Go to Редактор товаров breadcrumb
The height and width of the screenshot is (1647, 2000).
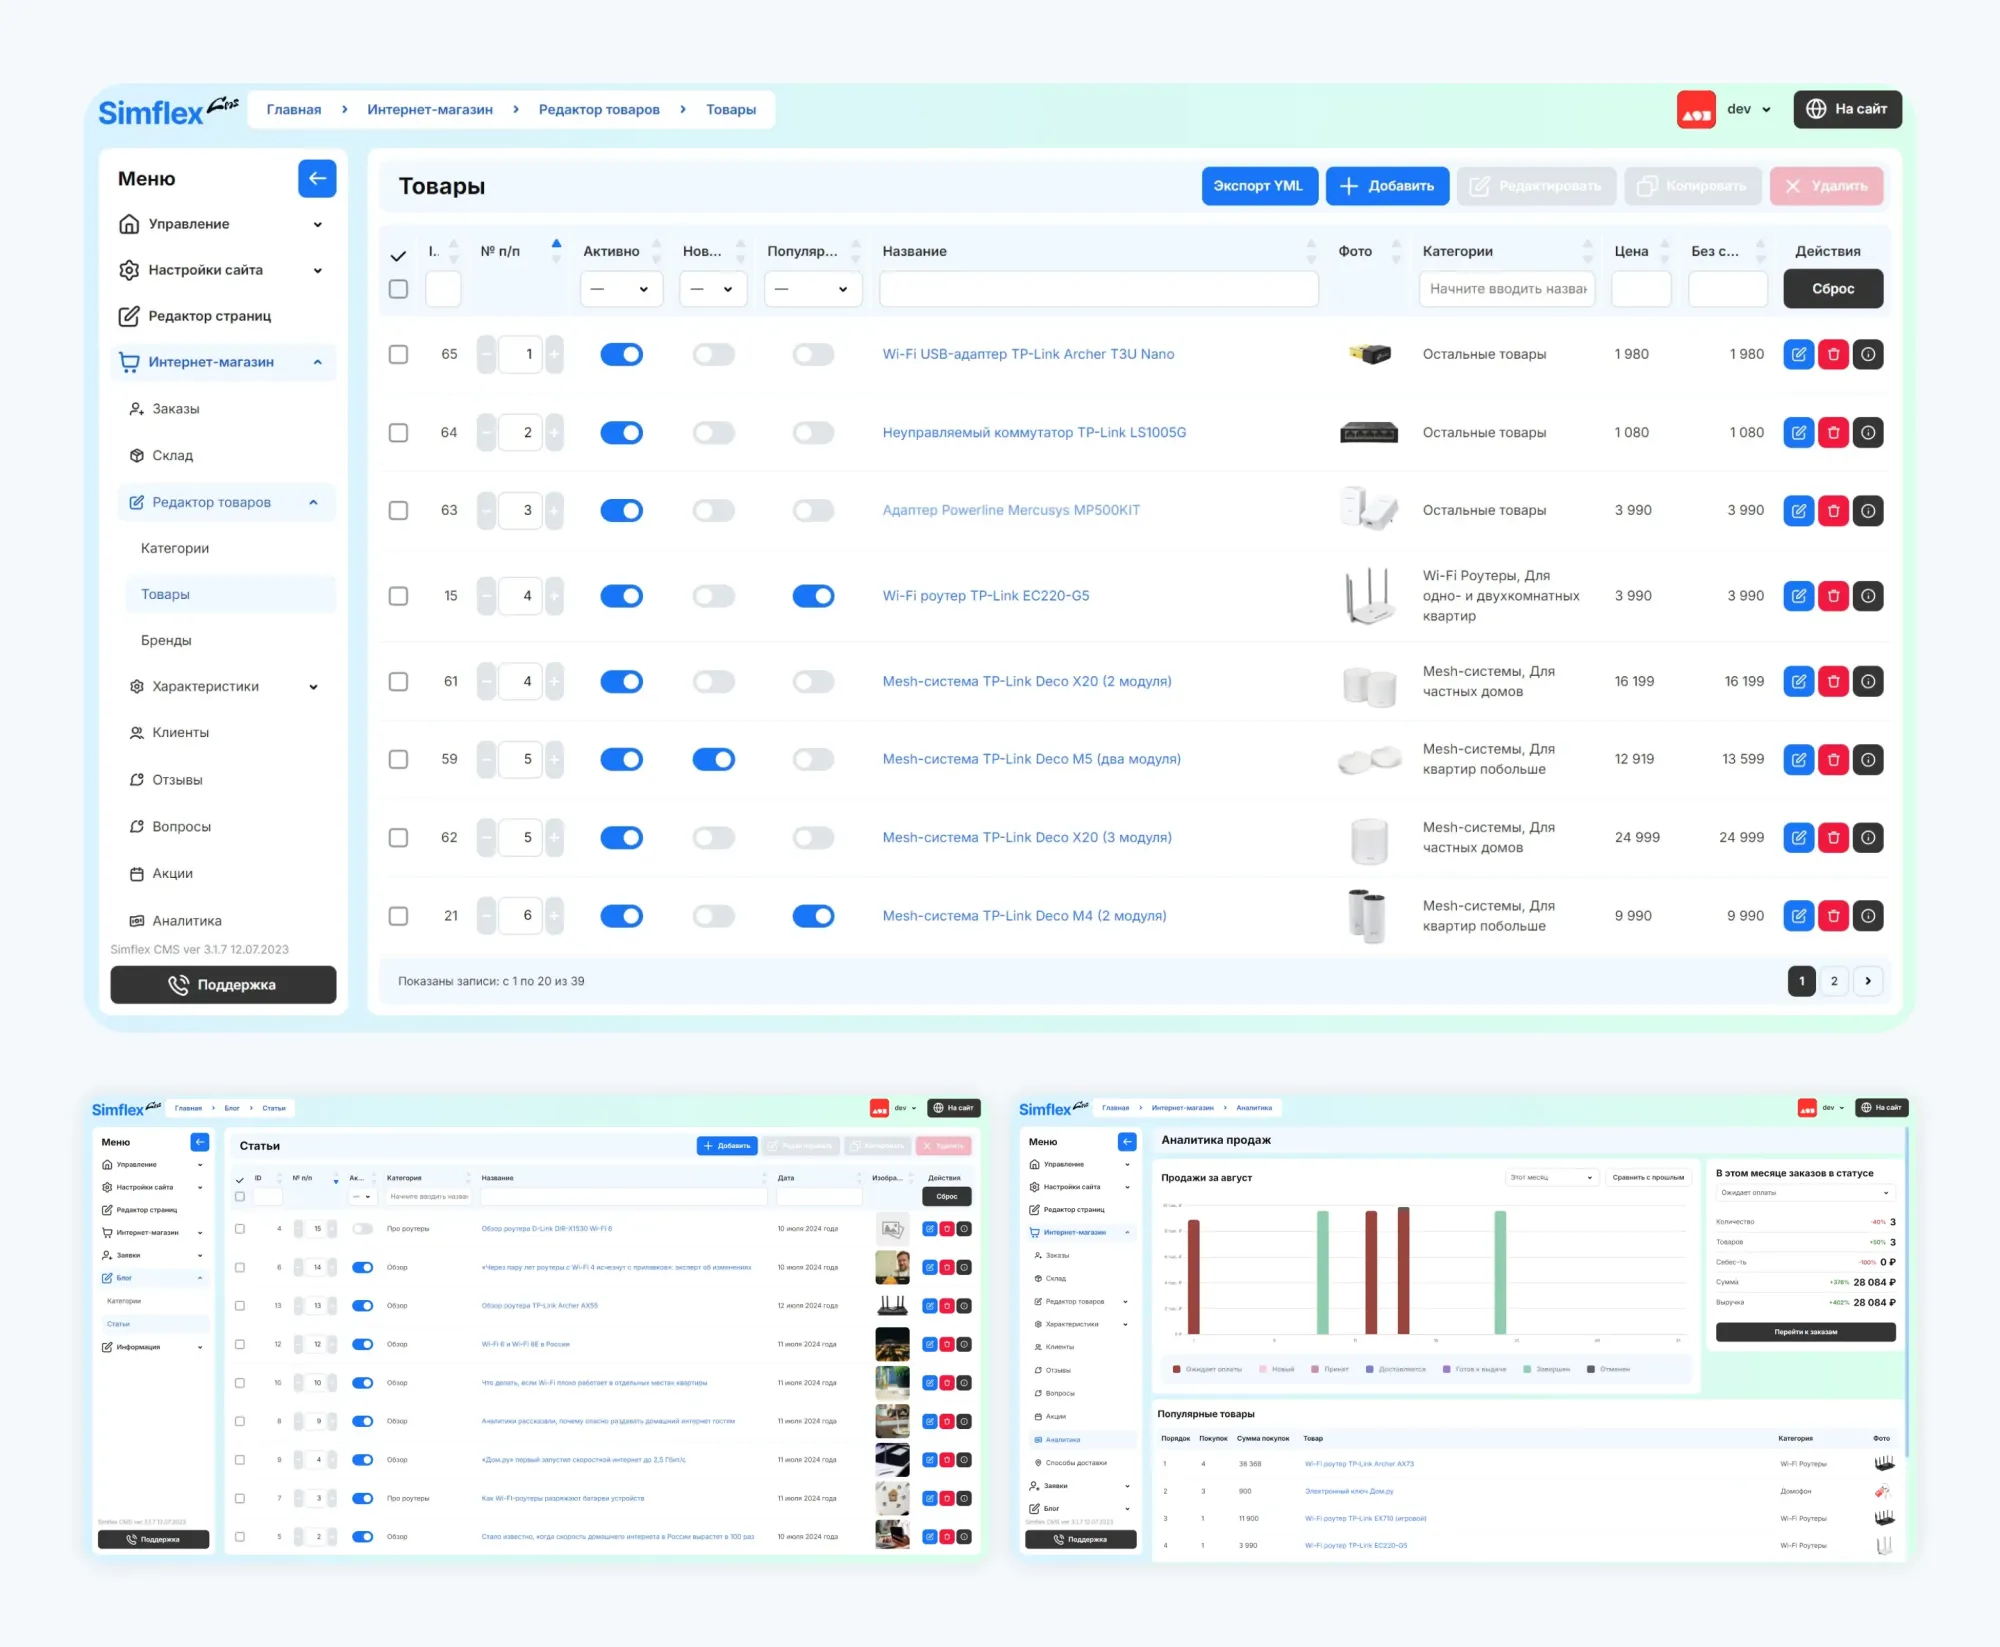[599, 110]
